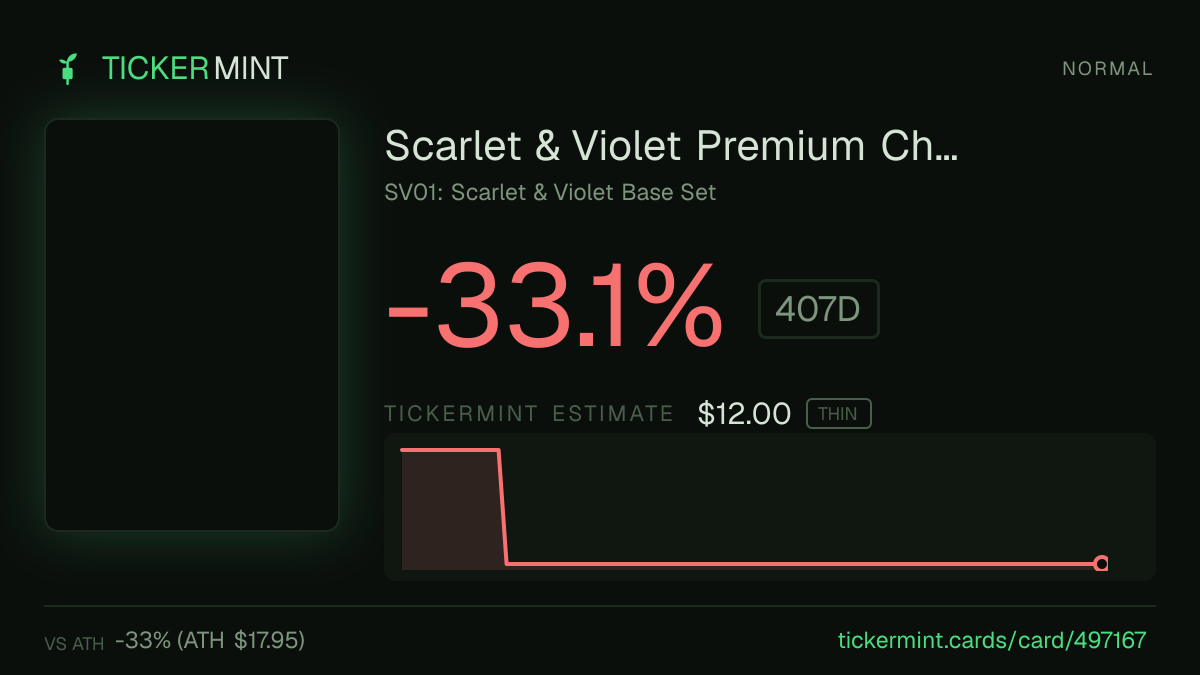Click the $12.00 estimate value
1200x675 pixels.
[x=745, y=414]
